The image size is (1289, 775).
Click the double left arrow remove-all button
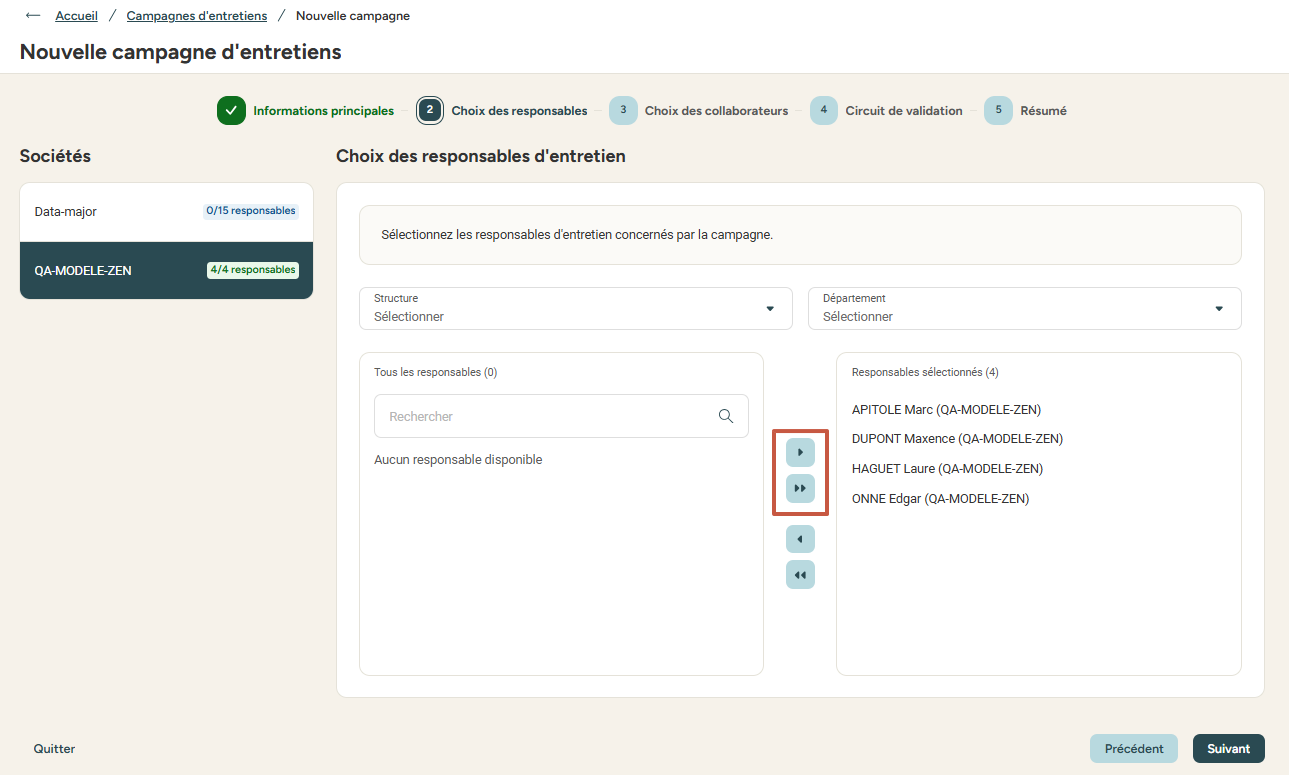point(800,575)
